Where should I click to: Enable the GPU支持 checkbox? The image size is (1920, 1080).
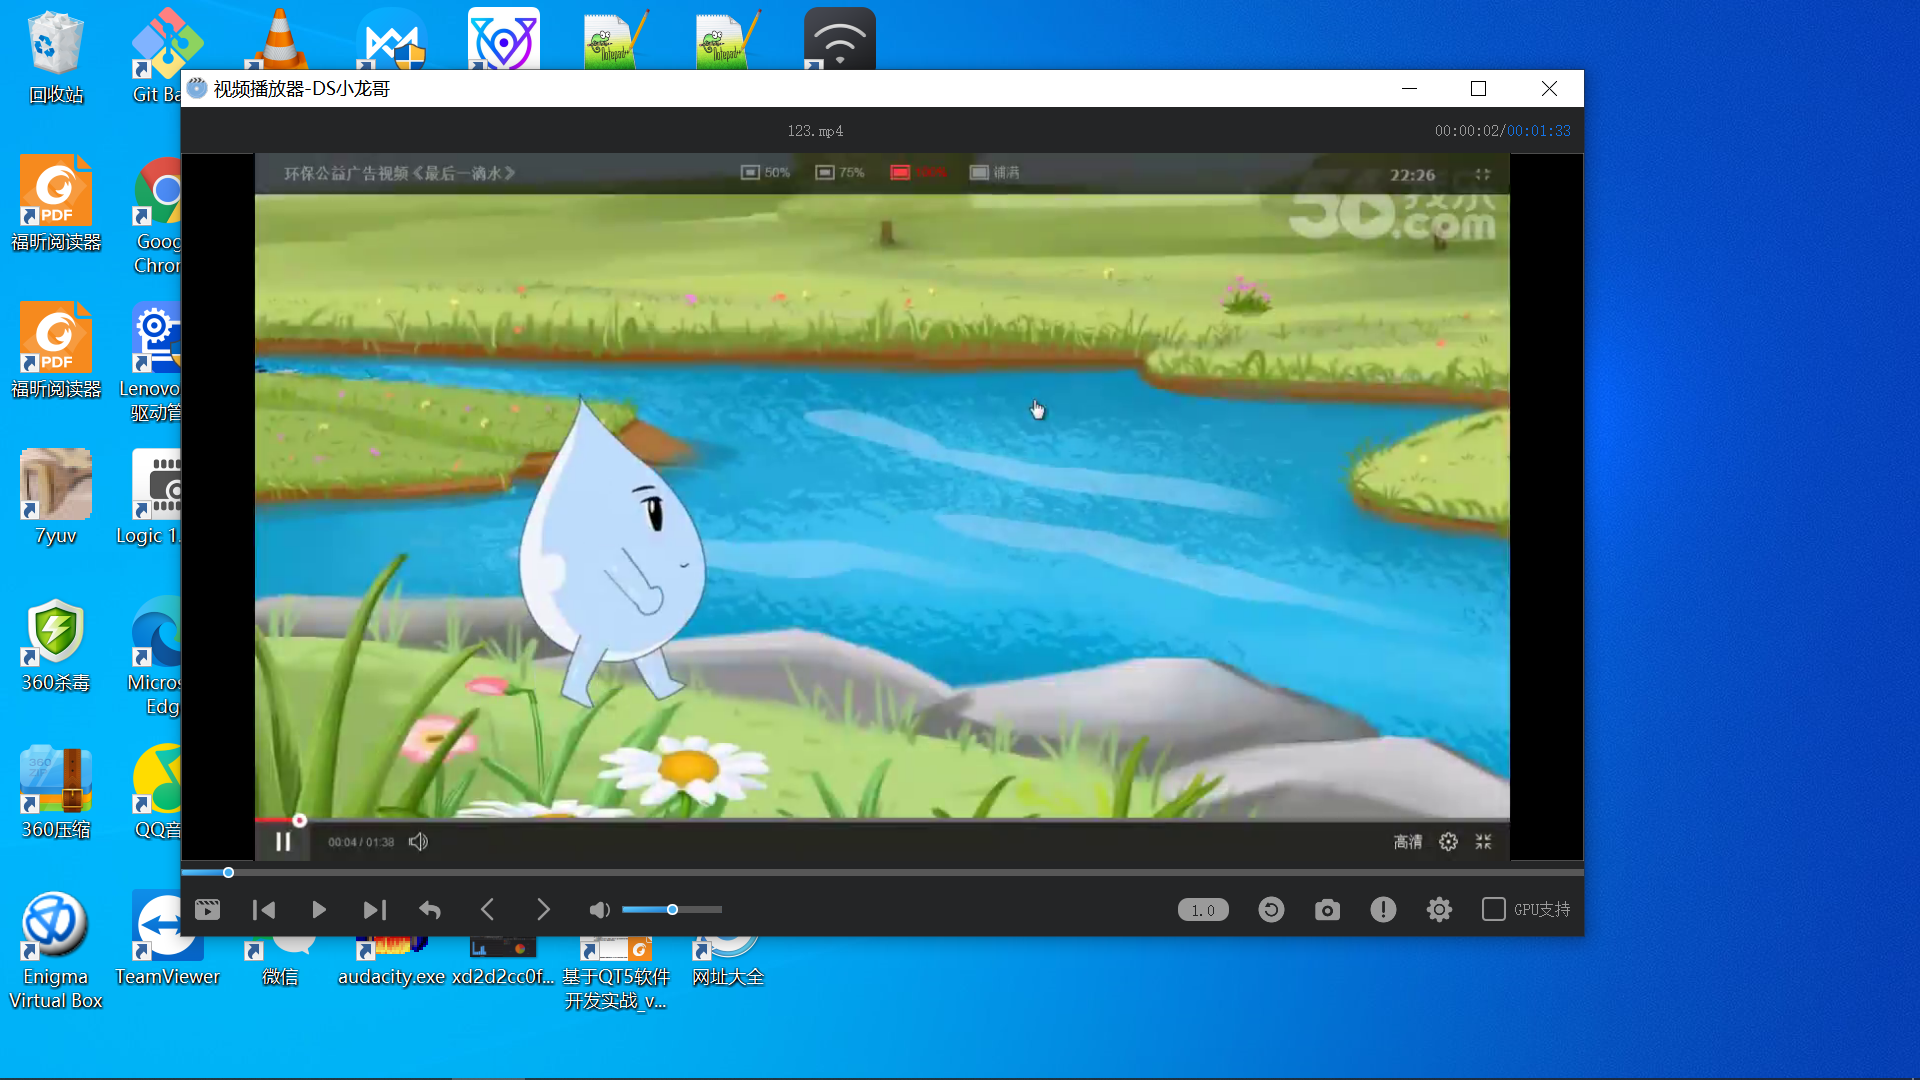click(1493, 909)
